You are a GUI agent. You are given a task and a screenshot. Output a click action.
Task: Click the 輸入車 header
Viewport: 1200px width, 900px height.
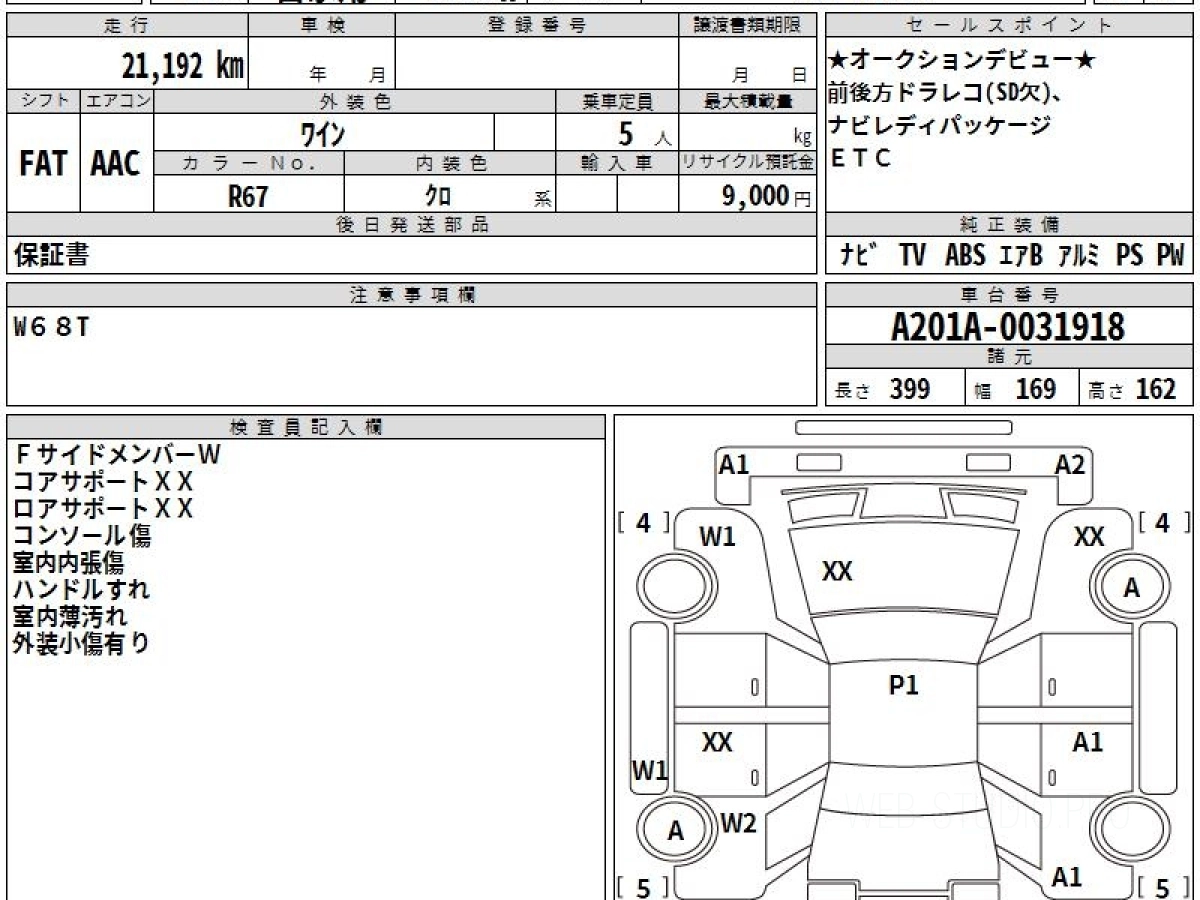tap(617, 163)
